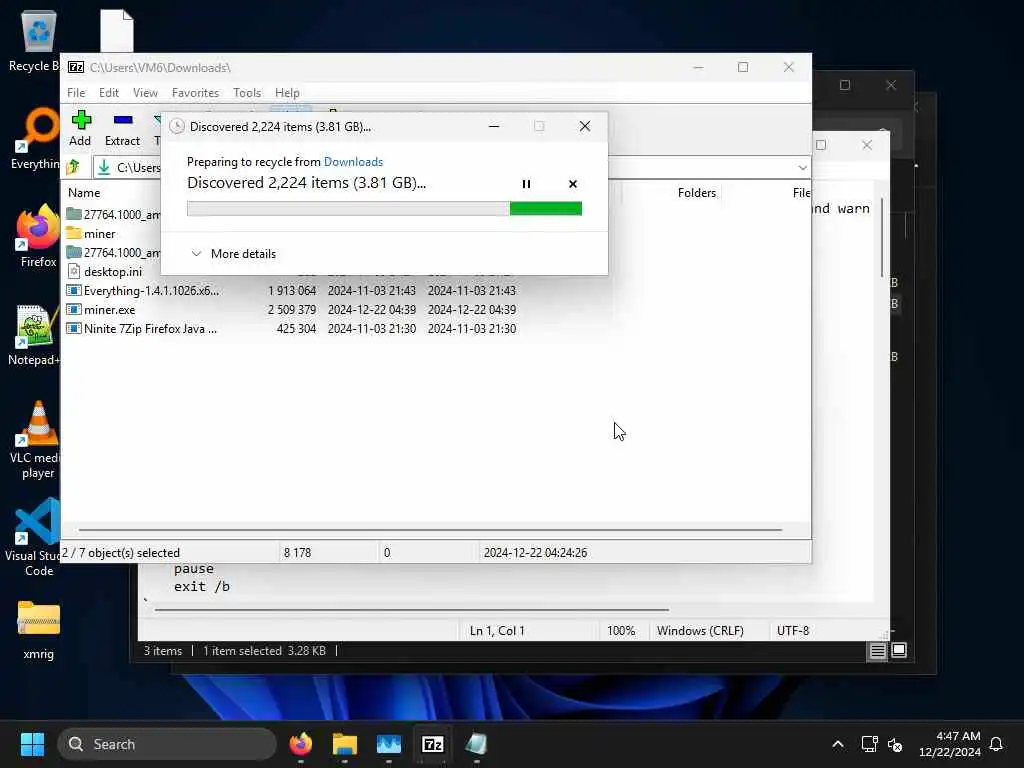Minimize the recycle progress dialog
The height and width of the screenshot is (768, 1024).
pos(494,127)
